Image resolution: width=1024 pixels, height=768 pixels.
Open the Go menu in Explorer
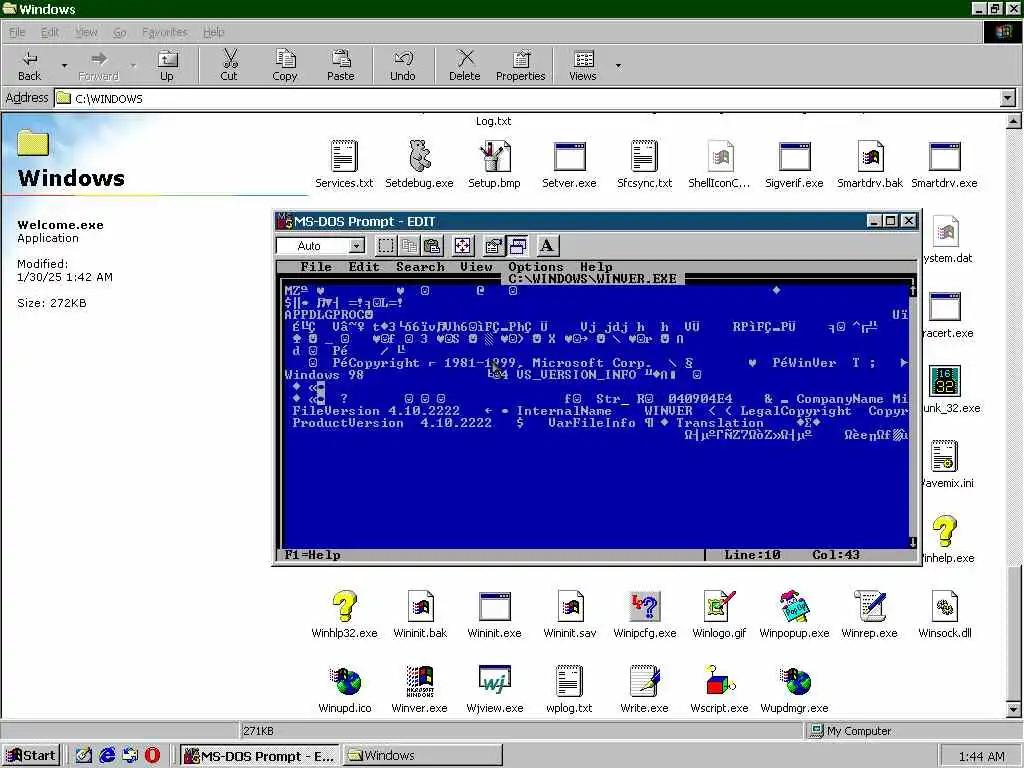(x=120, y=32)
